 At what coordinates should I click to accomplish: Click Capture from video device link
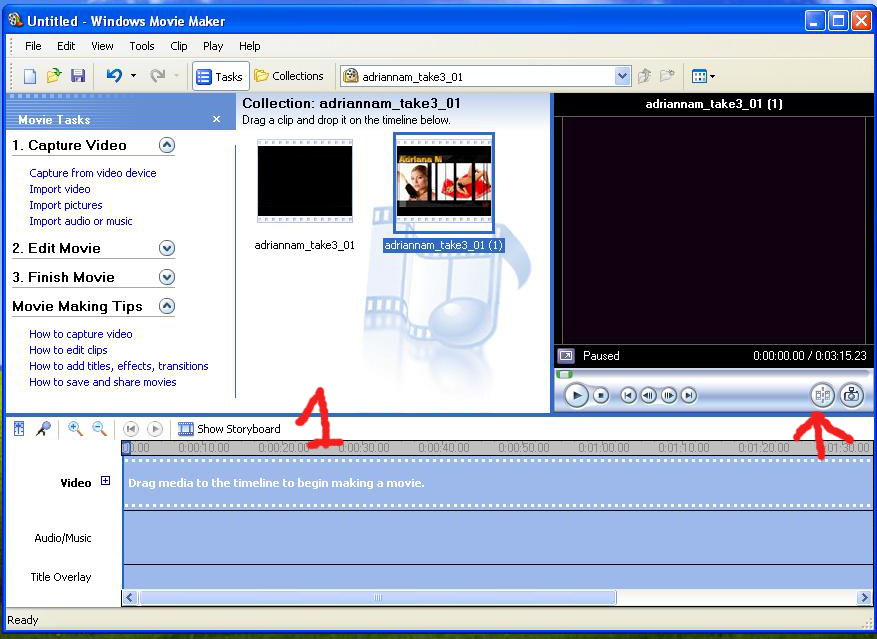click(x=93, y=173)
